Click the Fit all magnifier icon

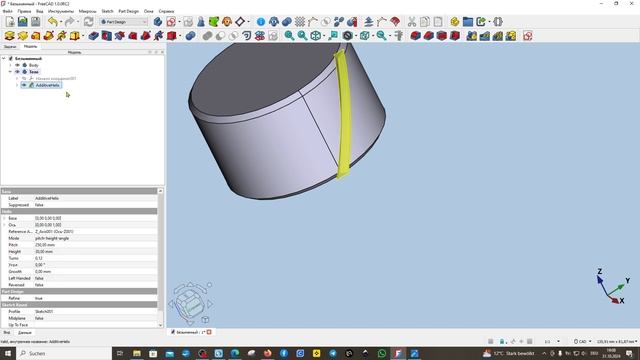point(289,36)
